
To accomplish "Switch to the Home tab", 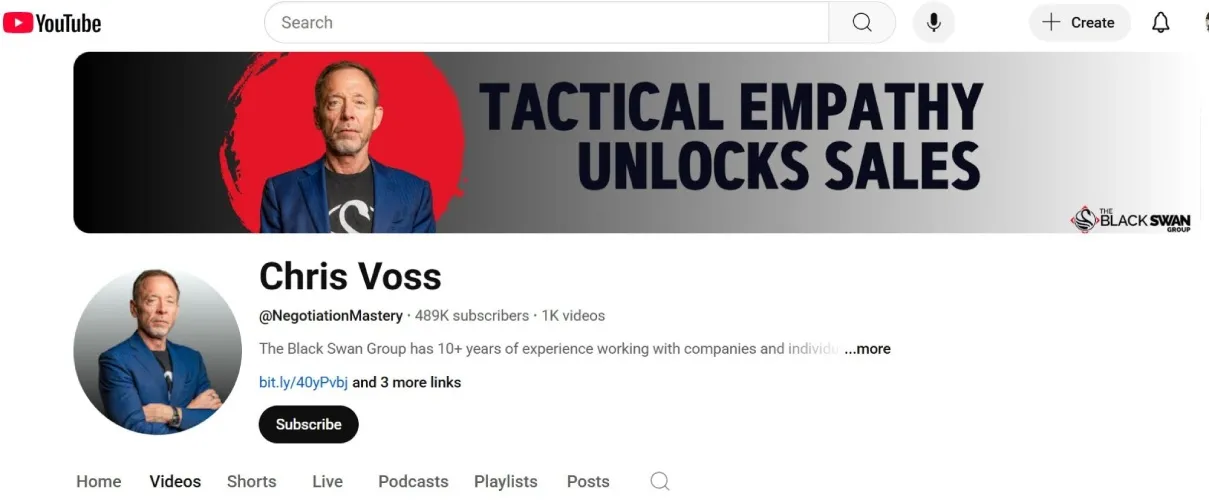I will [x=99, y=481].
